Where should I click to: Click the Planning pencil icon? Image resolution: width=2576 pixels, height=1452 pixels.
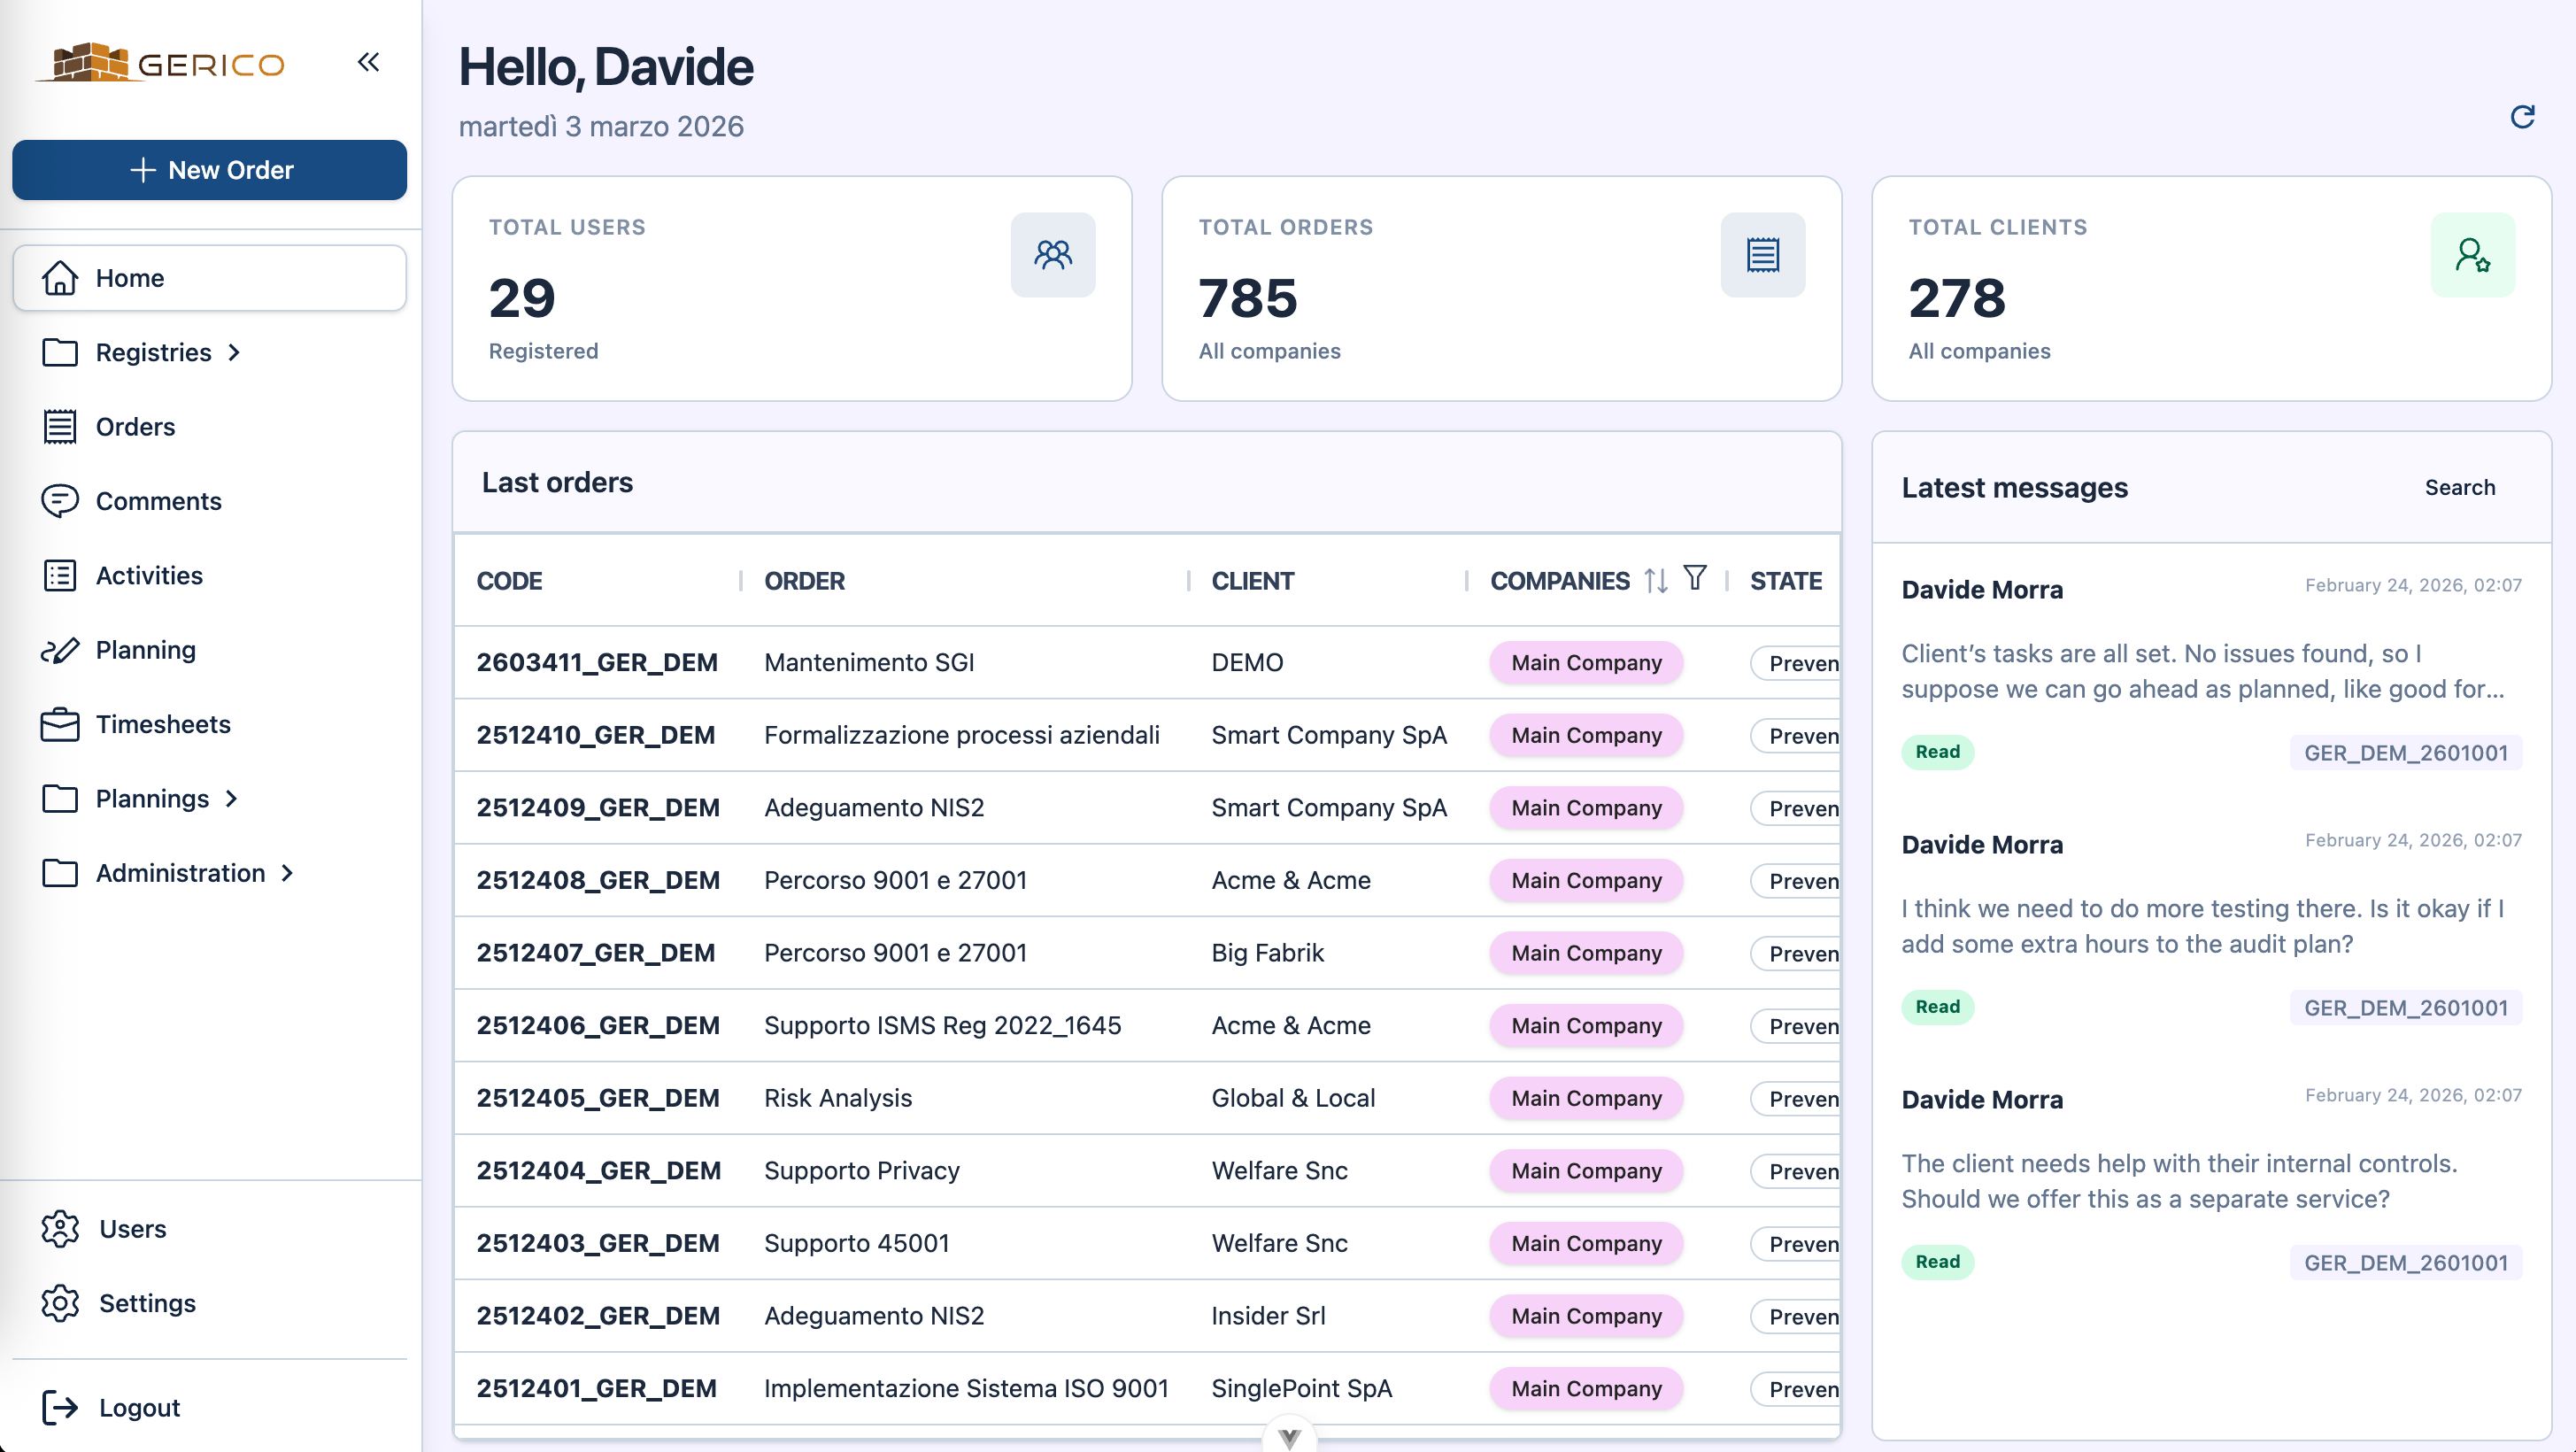60,650
